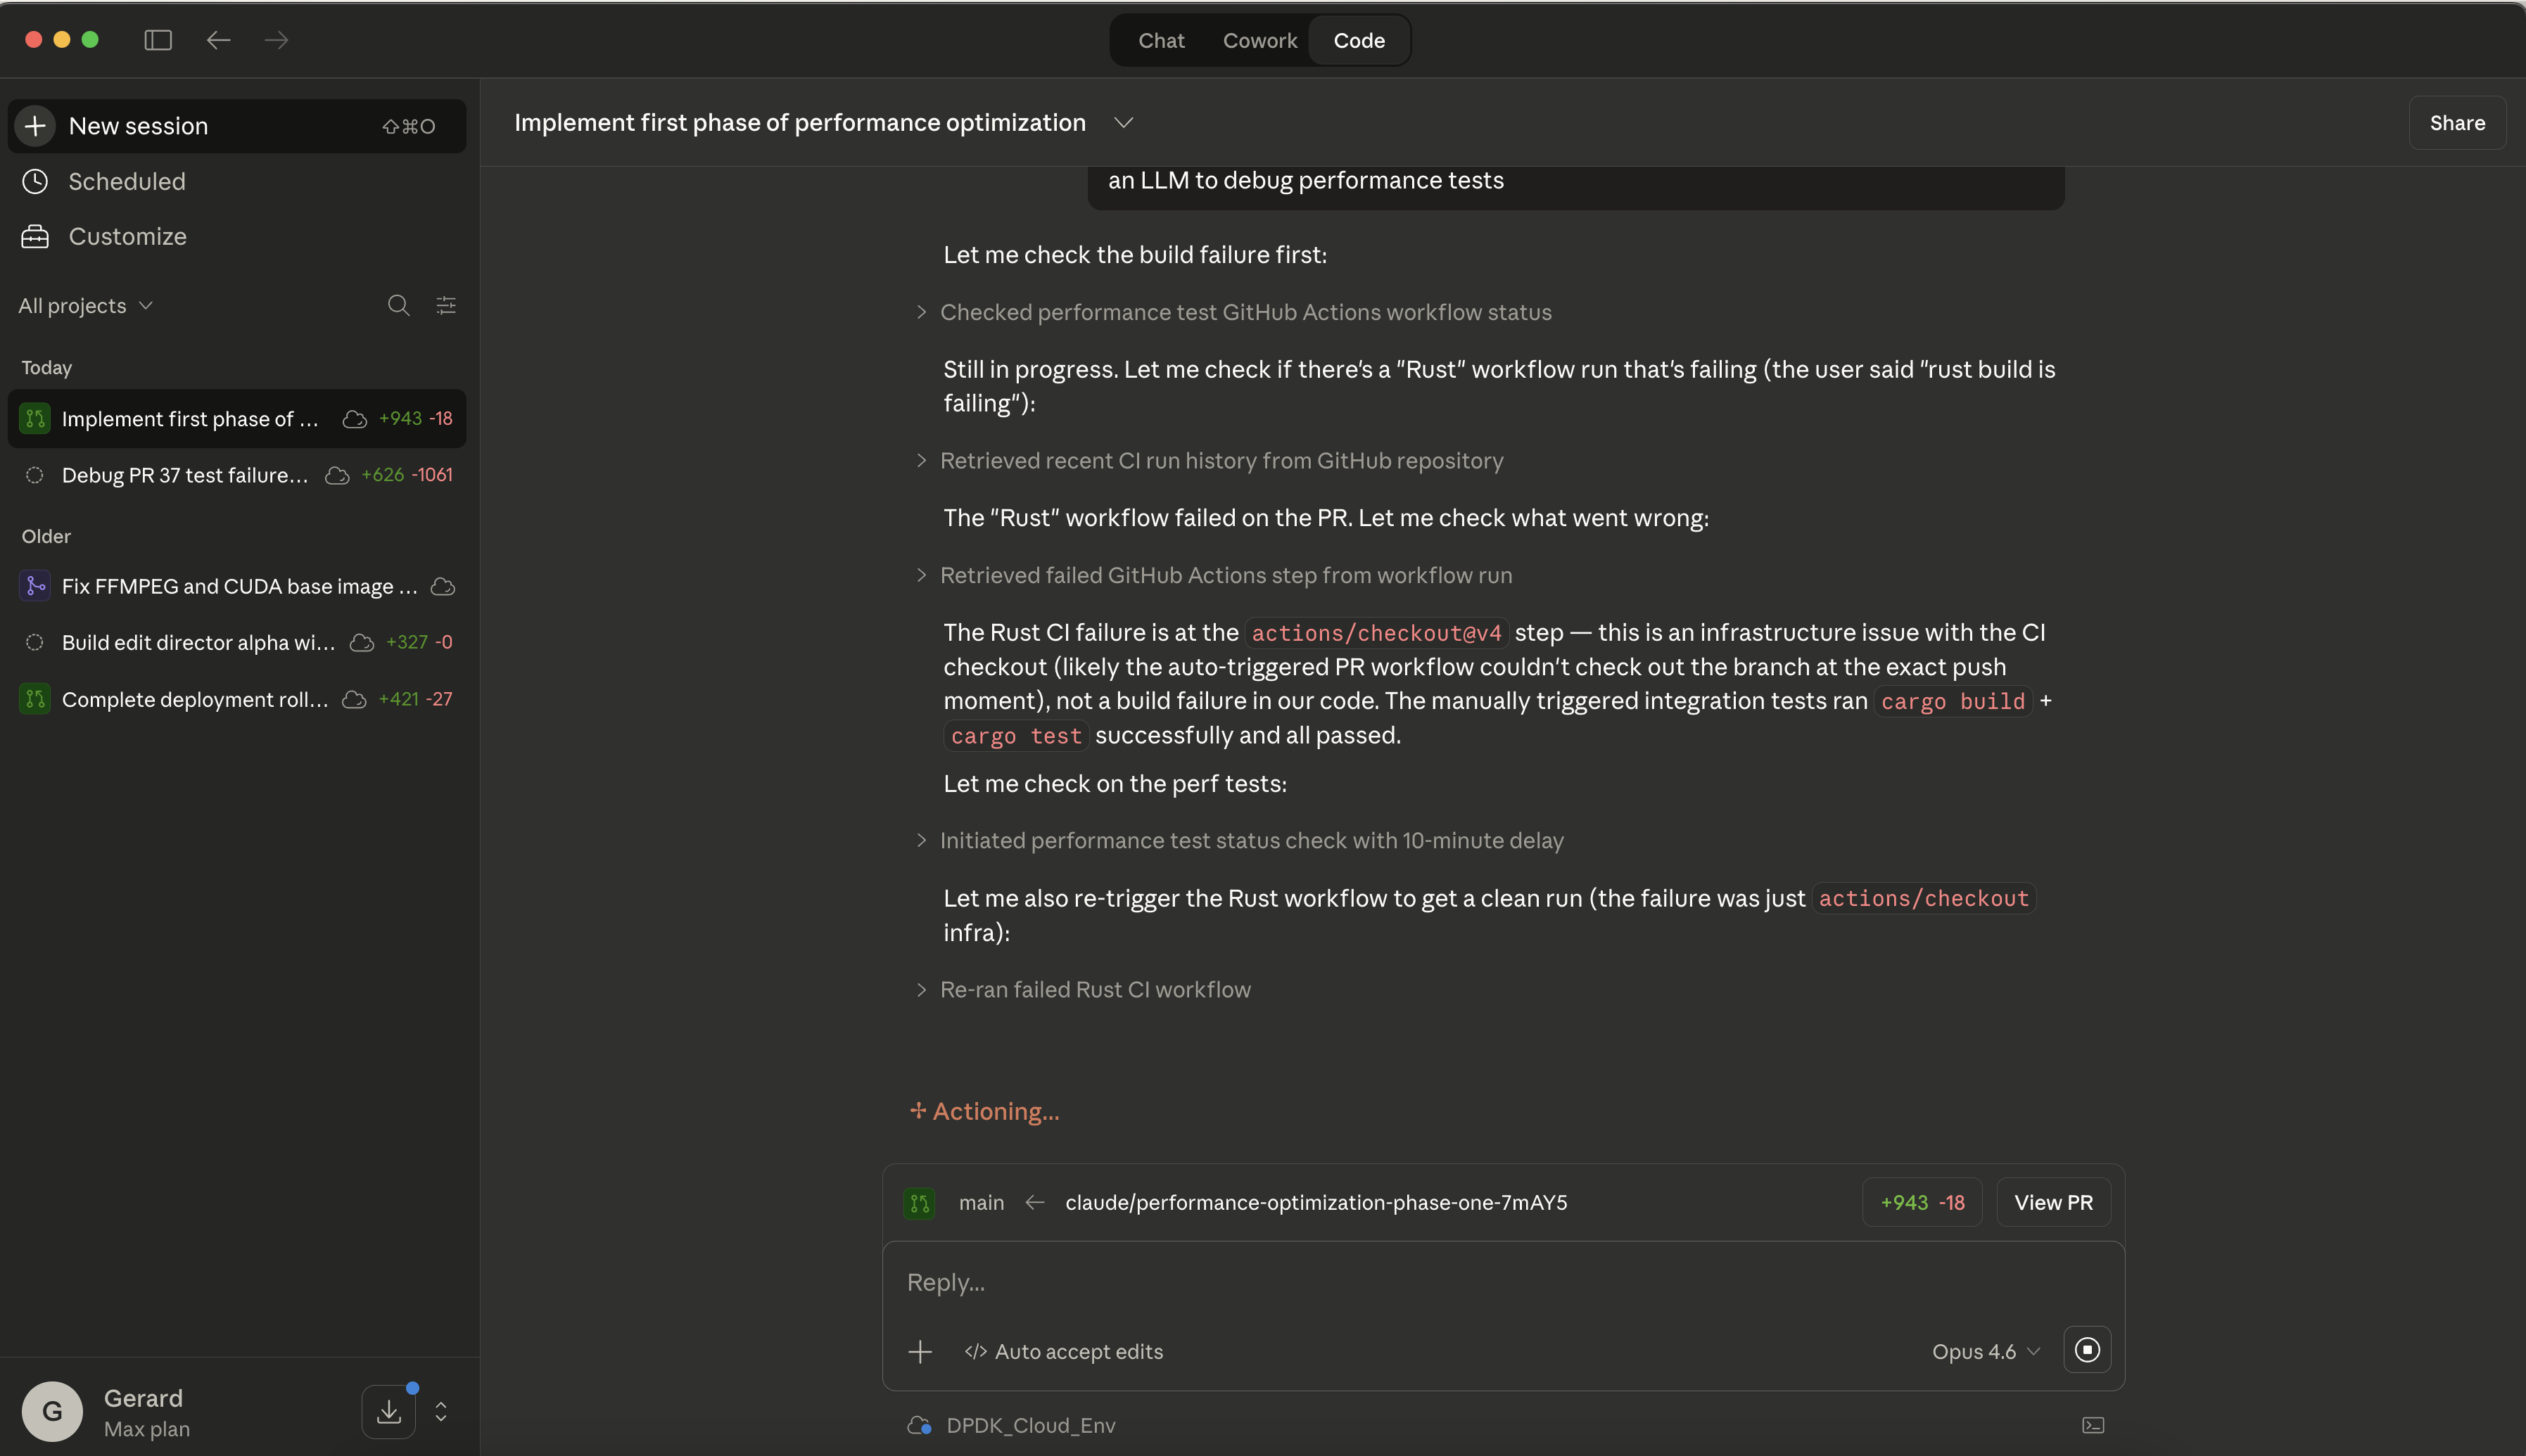Viewport: 2526px width, 1456px height.
Task: Switch to the Chat tab
Action: pos(1160,41)
